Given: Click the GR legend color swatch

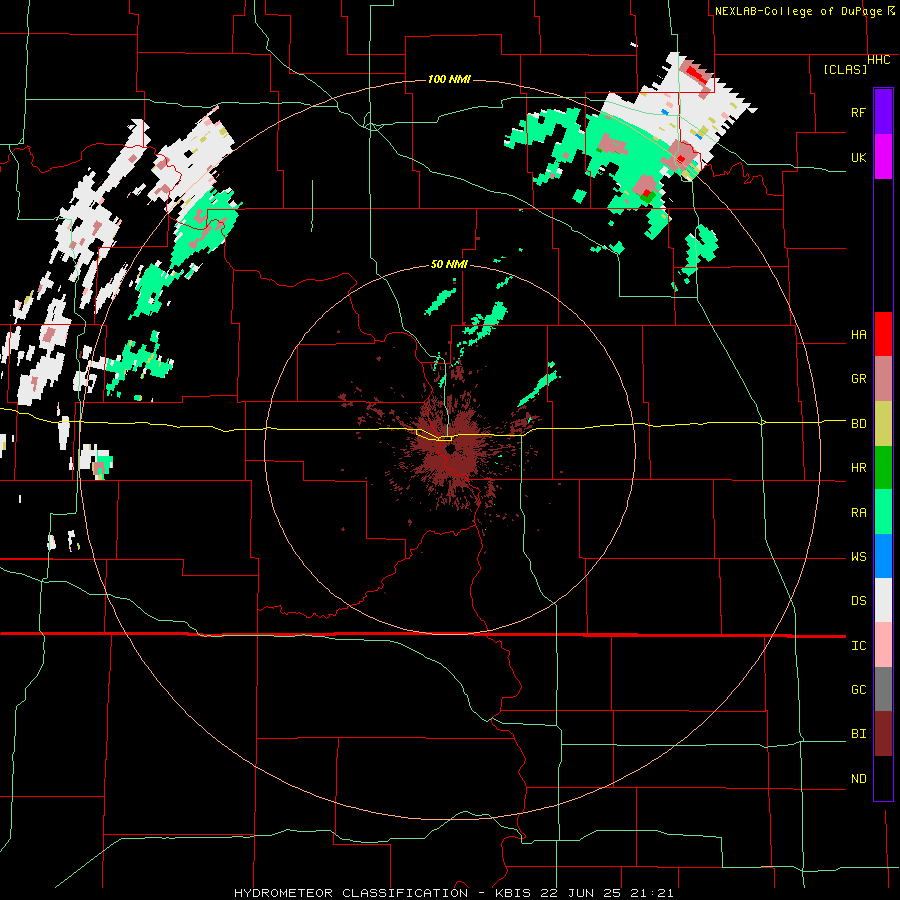Looking at the screenshot, I should click(x=883, y=379).
